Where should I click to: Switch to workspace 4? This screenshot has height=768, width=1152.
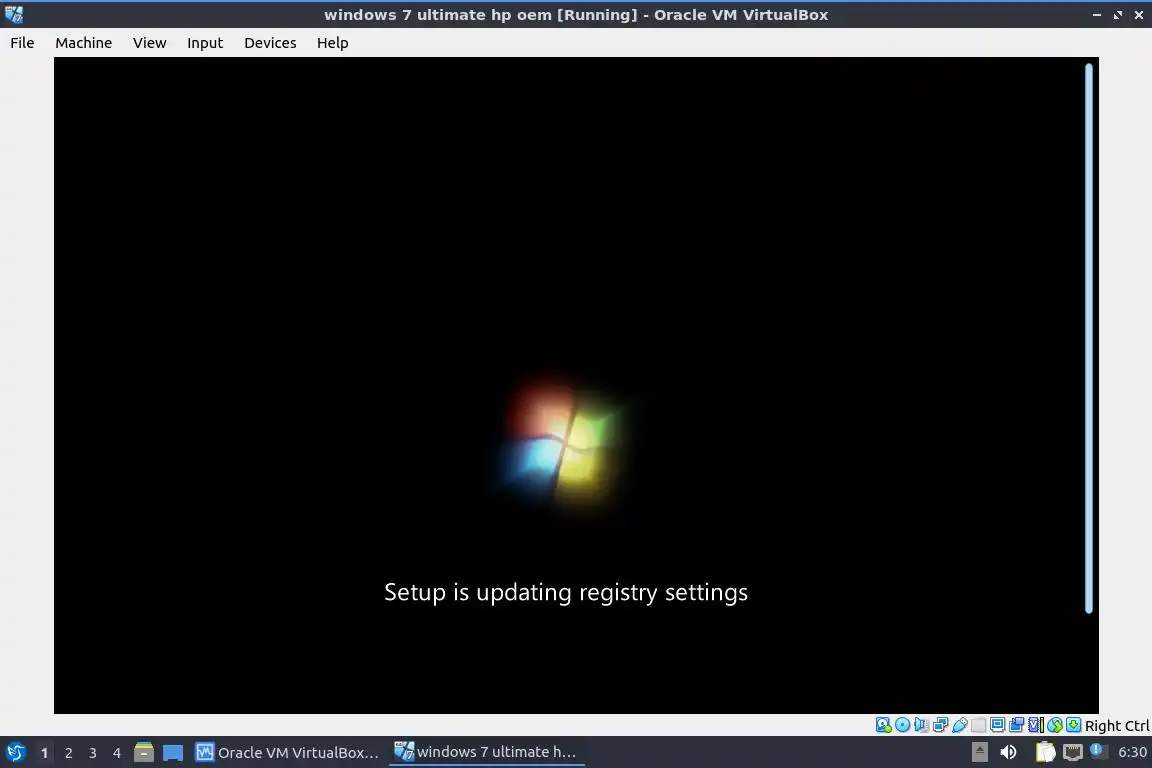click(117, 753)
